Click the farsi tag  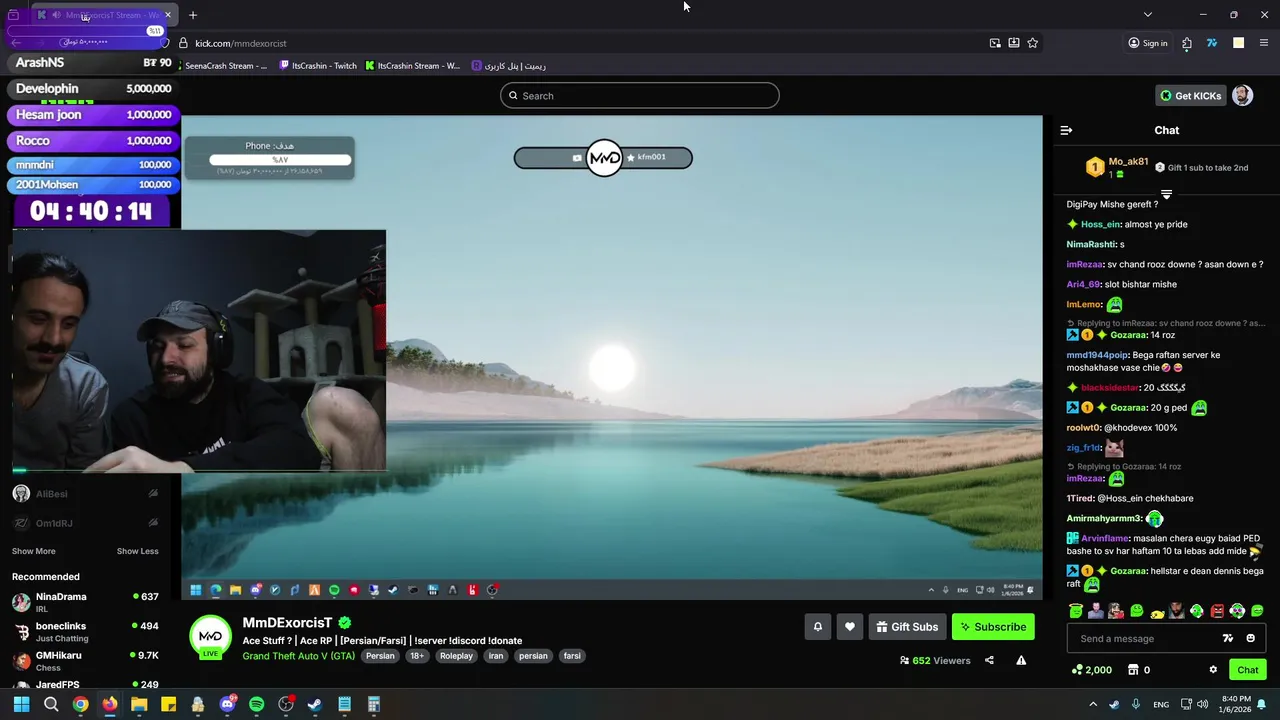572,656
